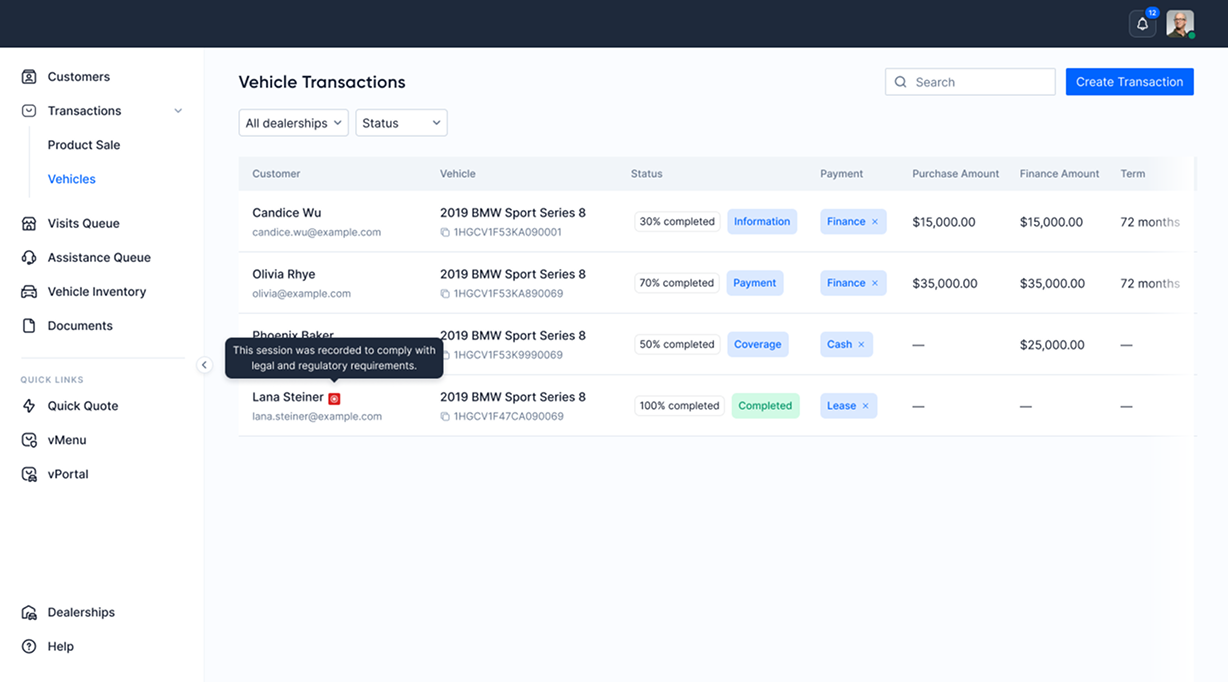Click the Help question mark icon
The image size is (1228, 682).
pos(29,647)
